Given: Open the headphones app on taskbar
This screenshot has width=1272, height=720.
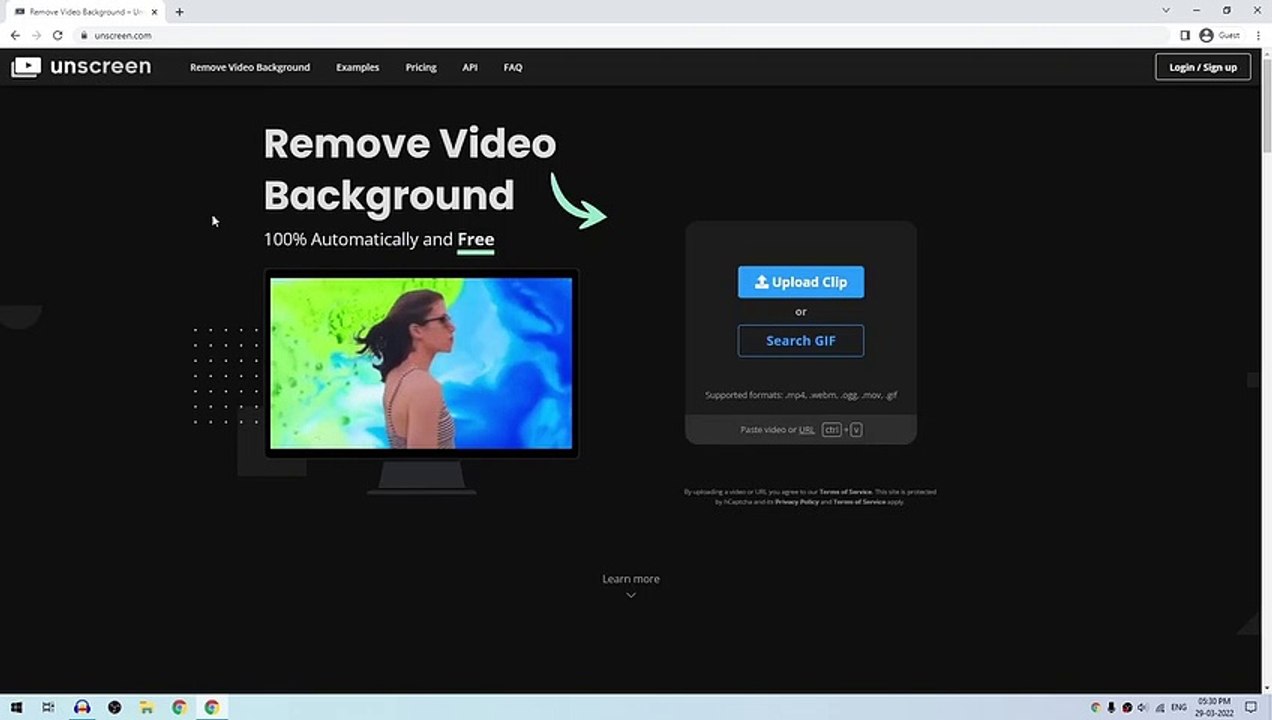Looking at the screenshot, I should tap(82, 707).
